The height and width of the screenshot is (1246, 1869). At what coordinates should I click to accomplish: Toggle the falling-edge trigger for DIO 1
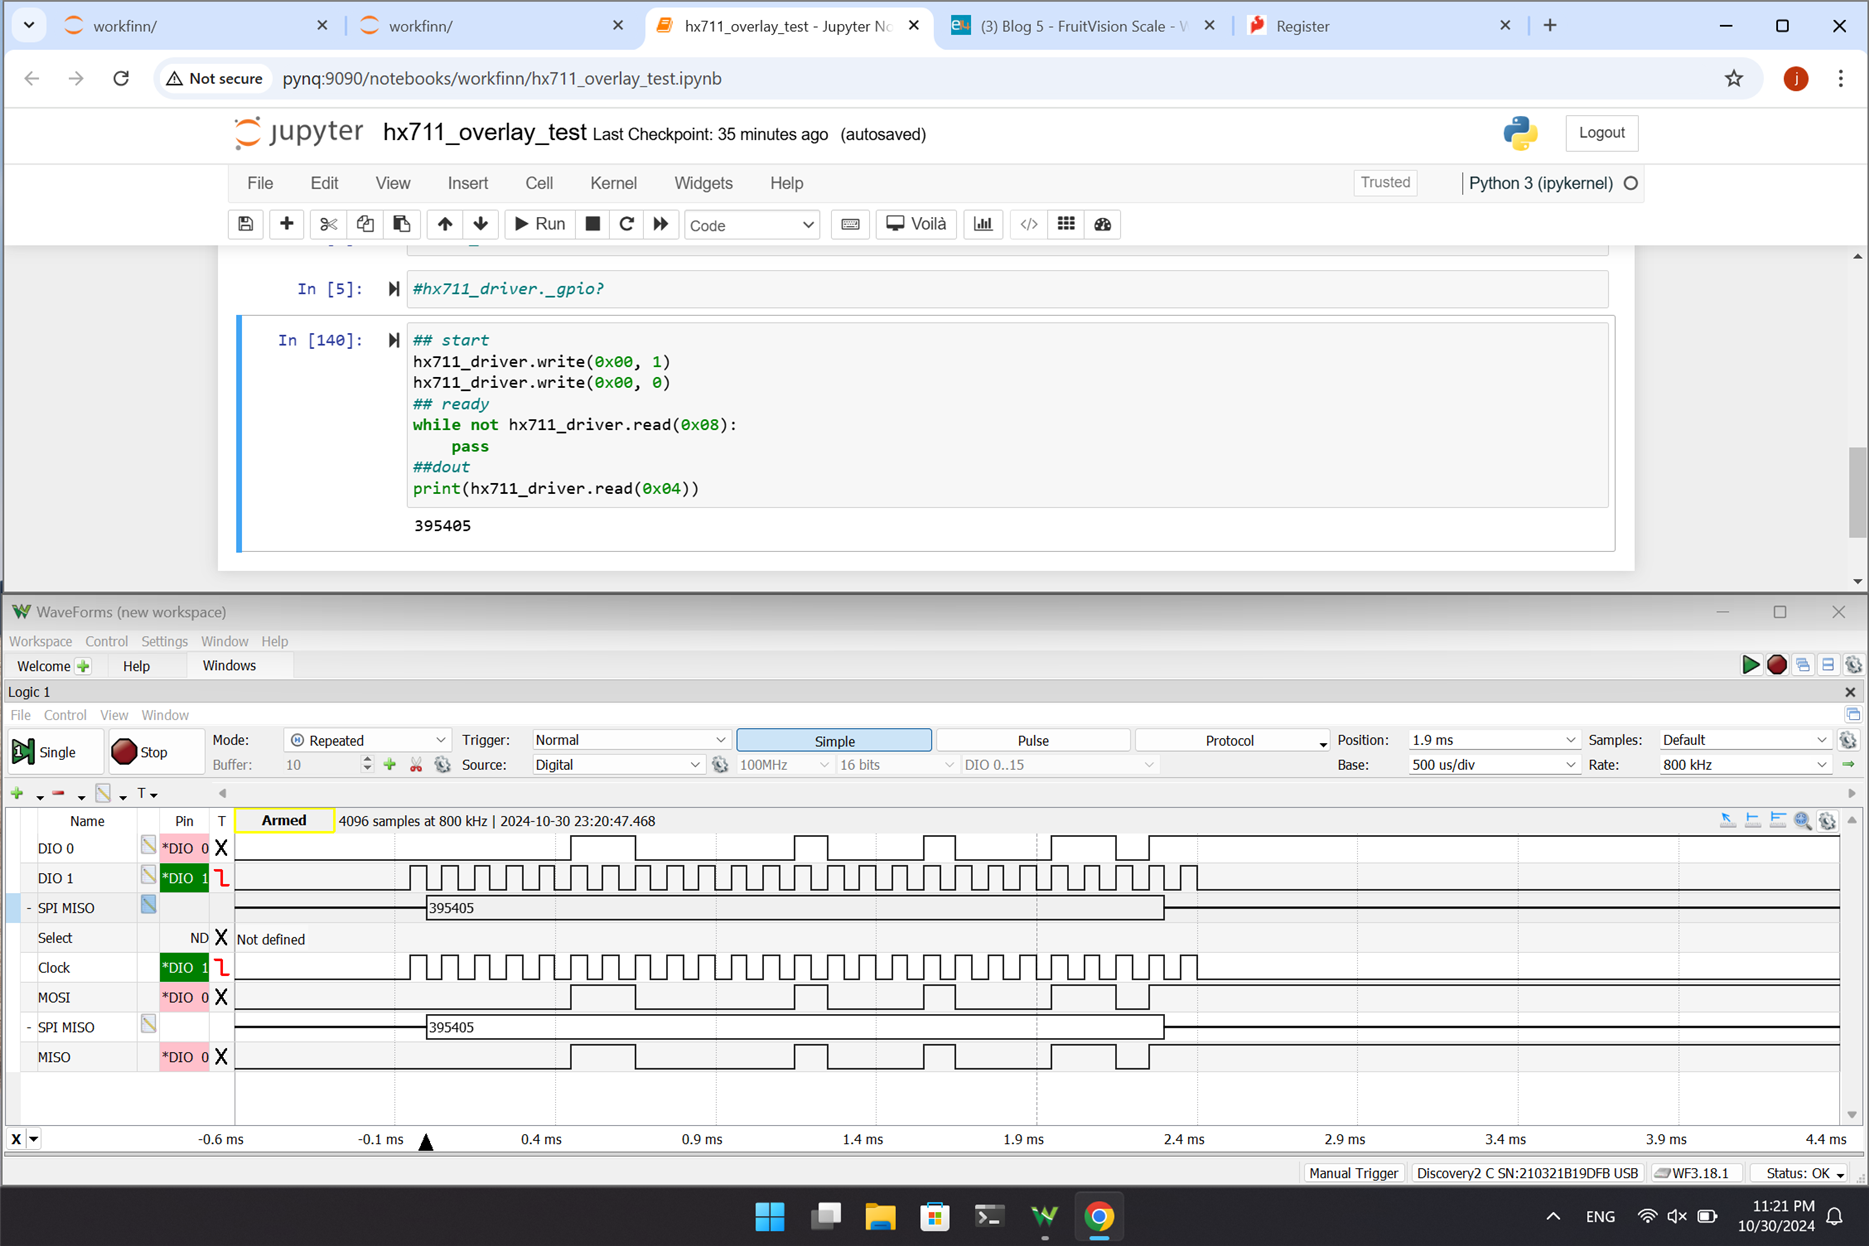[221, 878]
